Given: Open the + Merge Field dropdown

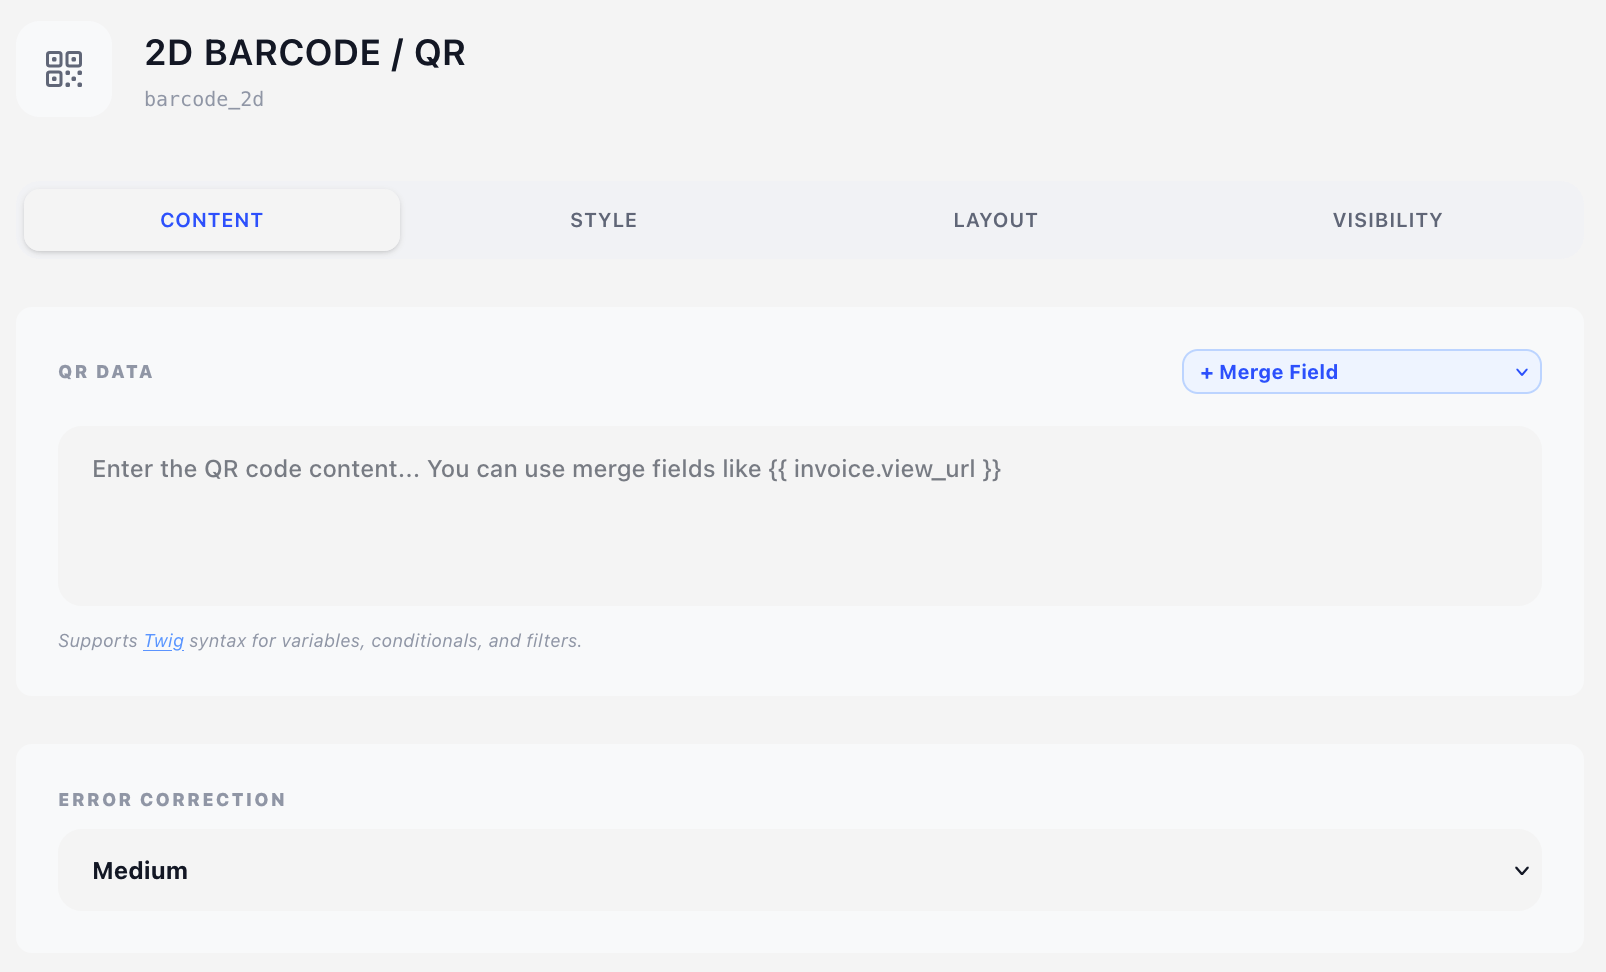Looking at the screenshot, I should tap(1362, 372).
